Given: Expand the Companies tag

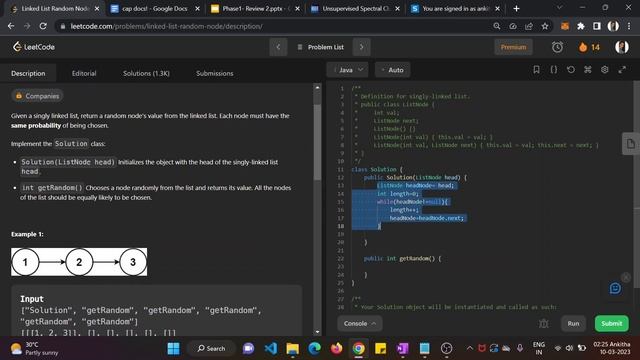Looking at the screenshot, I should 37,96.
